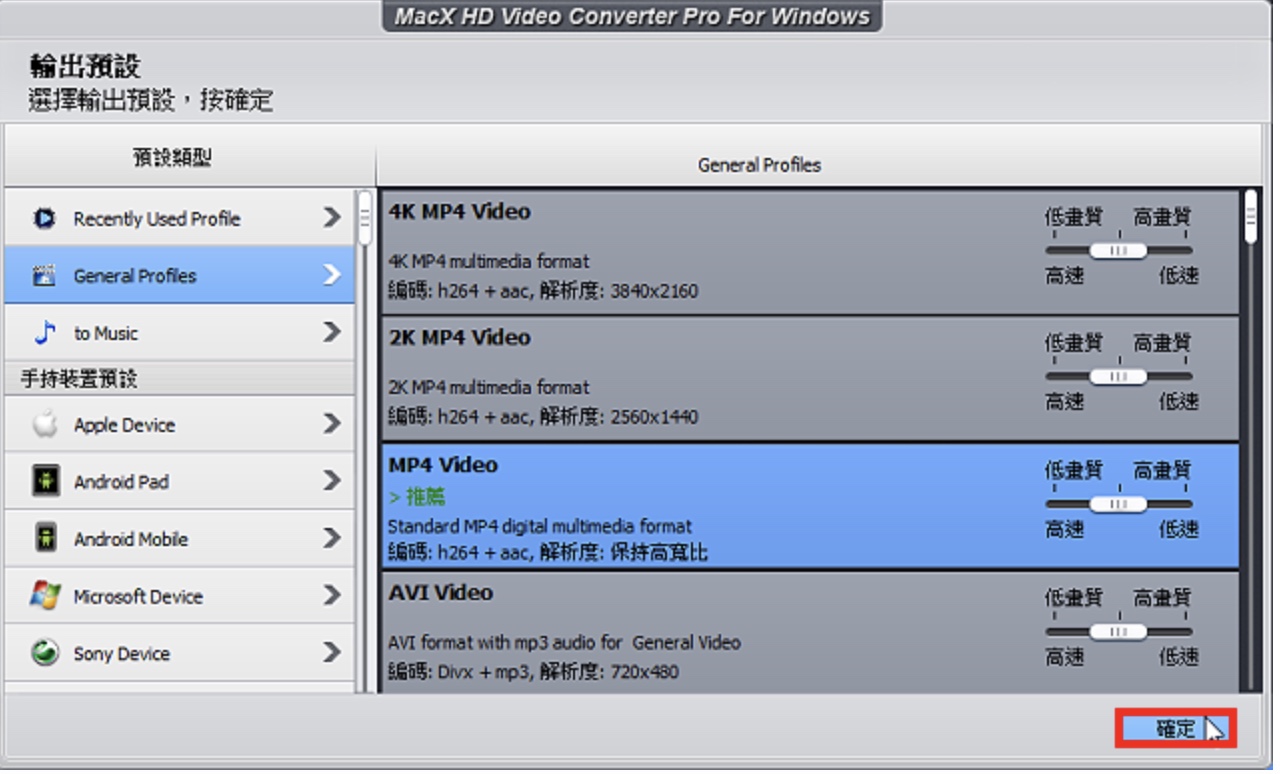Adjust quality slider for MP4 Video
This screenshot has width=1280, height=774.
point(1118,505)
